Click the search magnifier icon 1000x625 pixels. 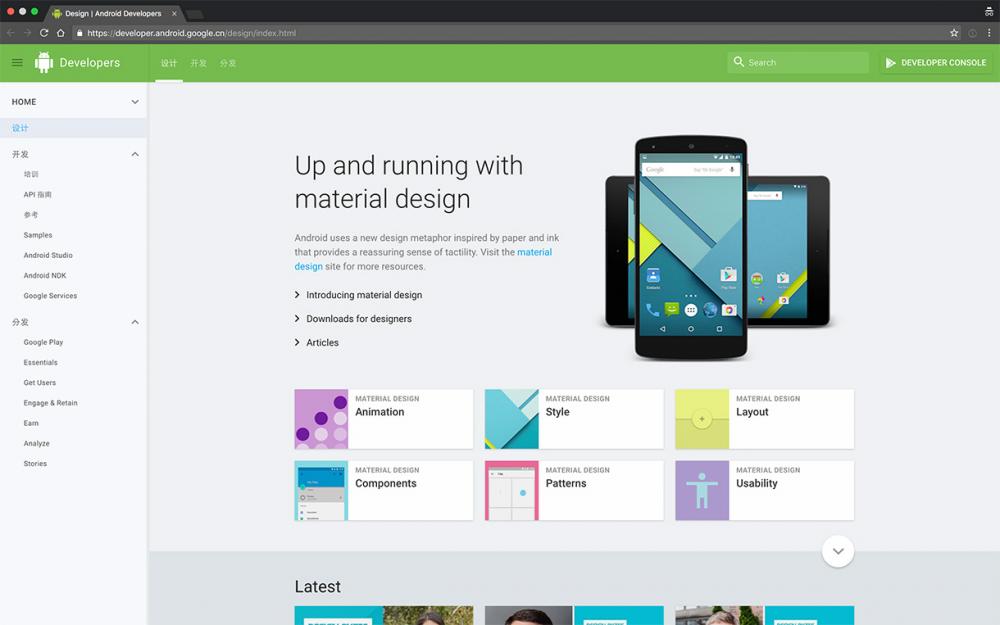pyautogui.click(x=739, y=62)
